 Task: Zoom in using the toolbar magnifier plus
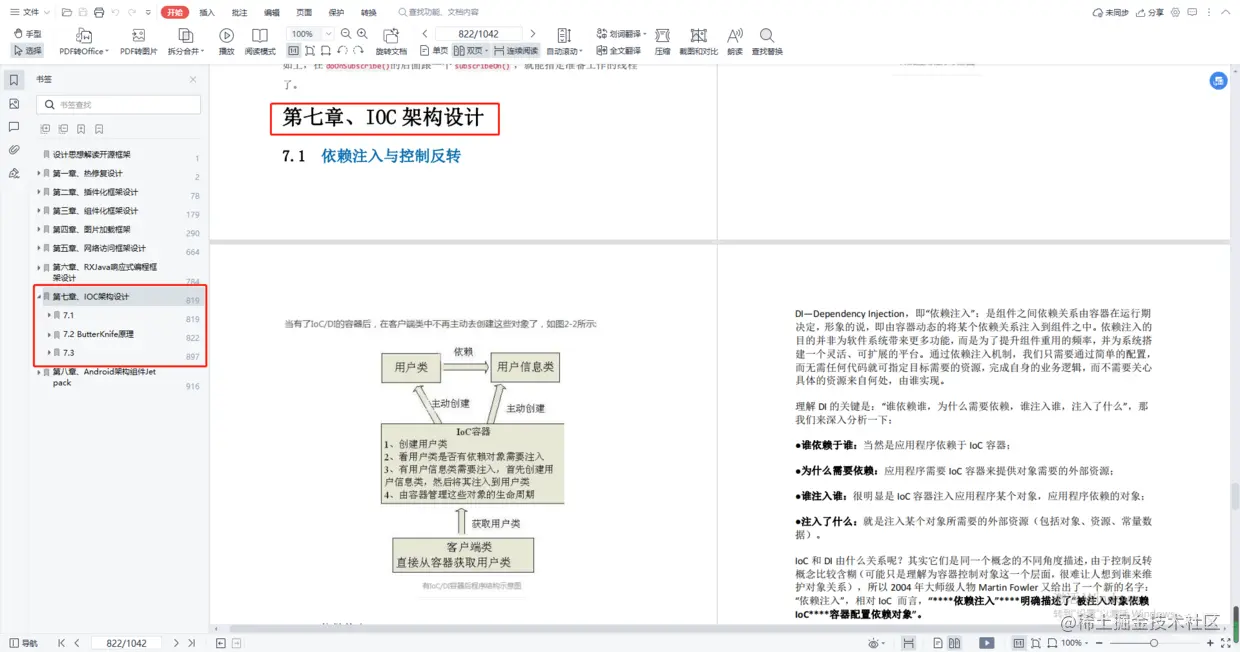(x=362, y=34)
